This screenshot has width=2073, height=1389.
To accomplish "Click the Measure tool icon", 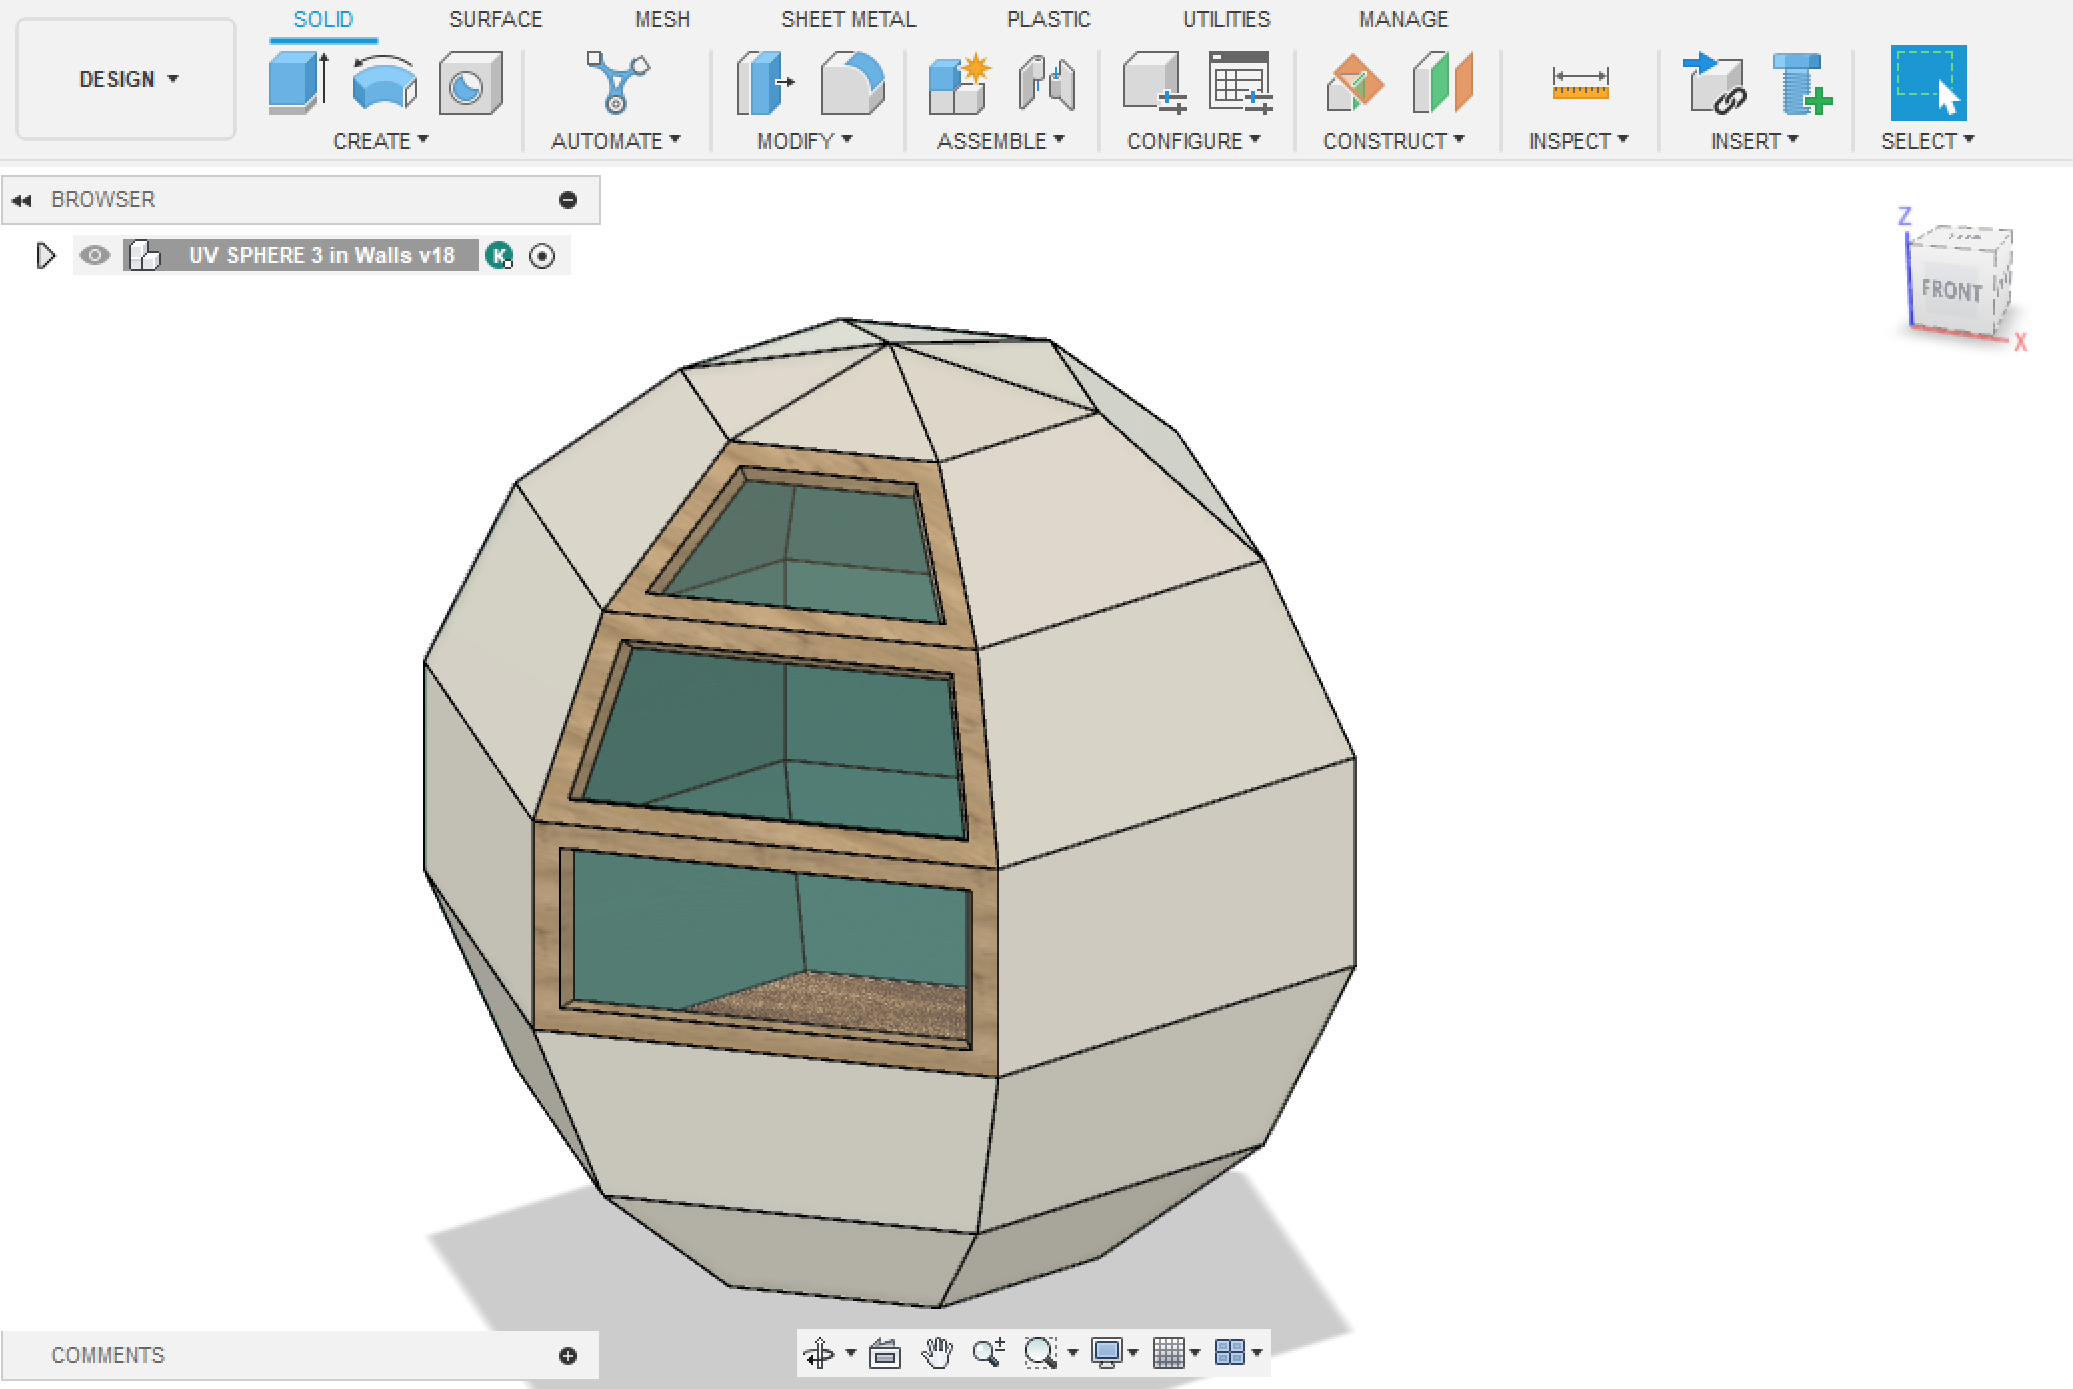I will (1580, 83).
